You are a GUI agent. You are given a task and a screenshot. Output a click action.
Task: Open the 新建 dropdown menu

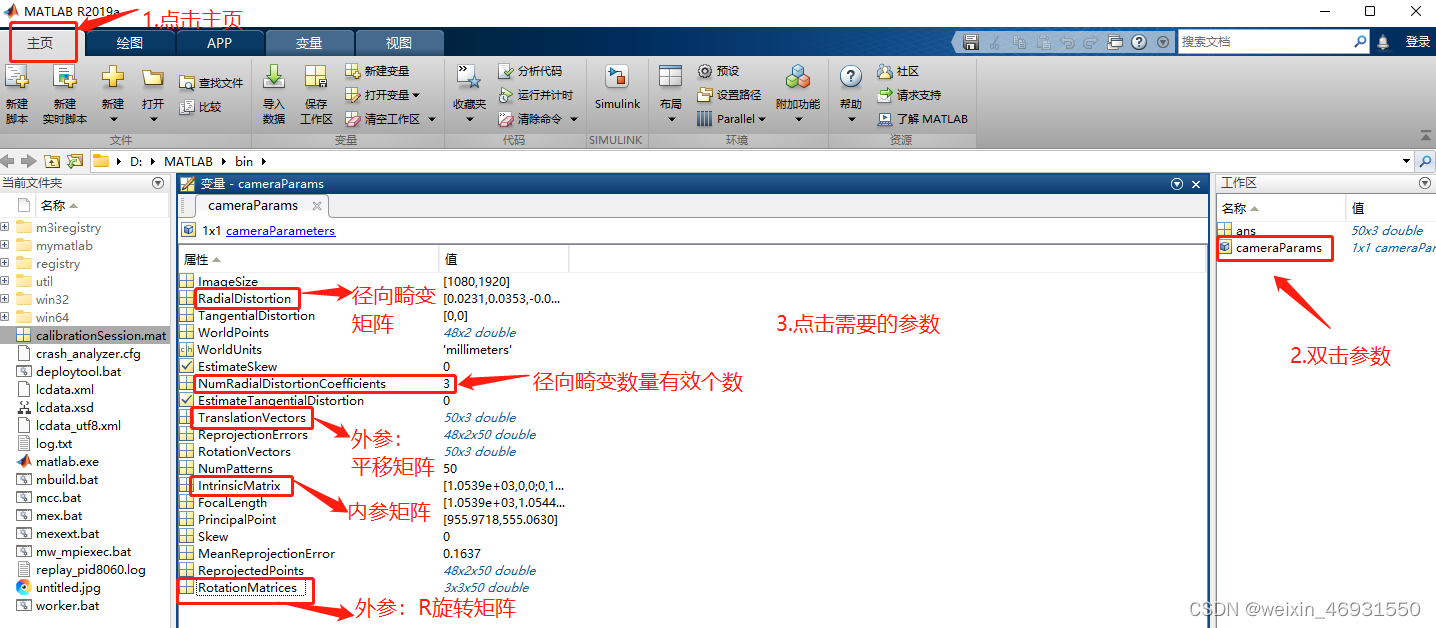113,119
